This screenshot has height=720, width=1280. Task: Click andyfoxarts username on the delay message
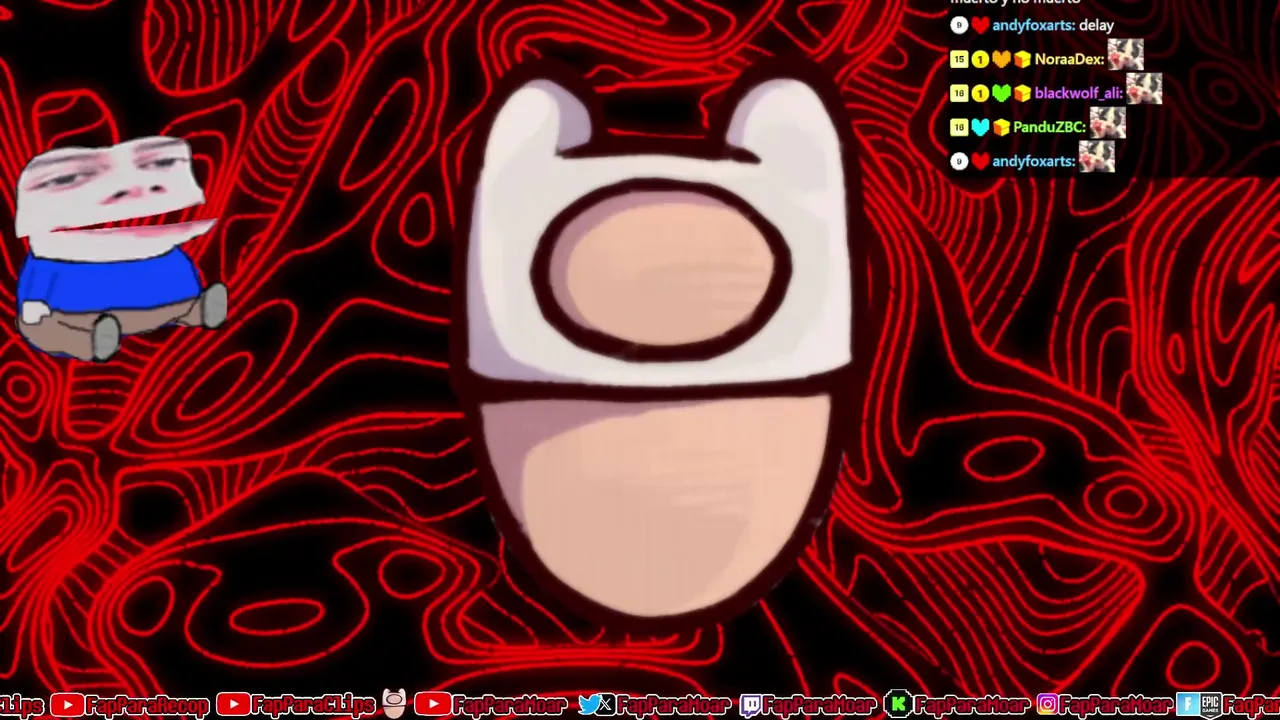point(1033,26)
